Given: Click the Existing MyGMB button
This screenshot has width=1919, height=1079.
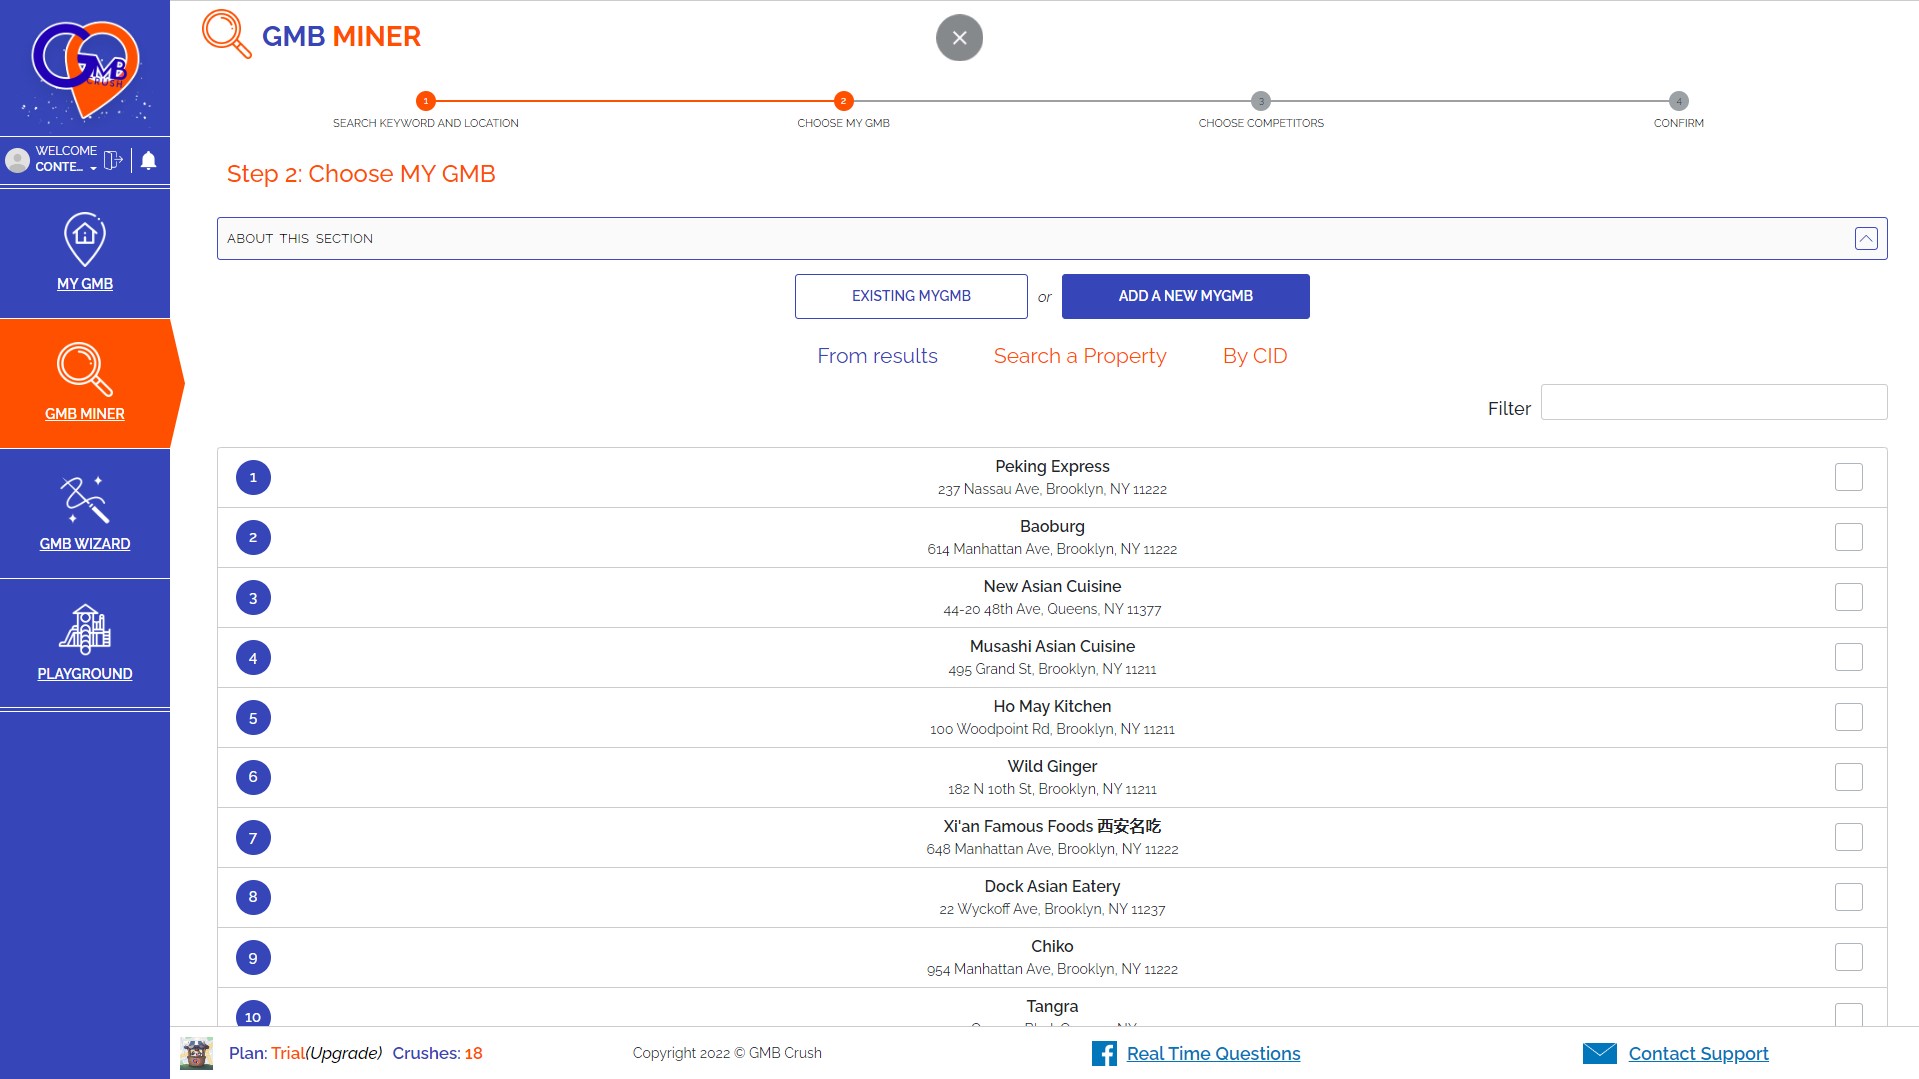Looking at the screenshot, I should [x=910, y=296].
